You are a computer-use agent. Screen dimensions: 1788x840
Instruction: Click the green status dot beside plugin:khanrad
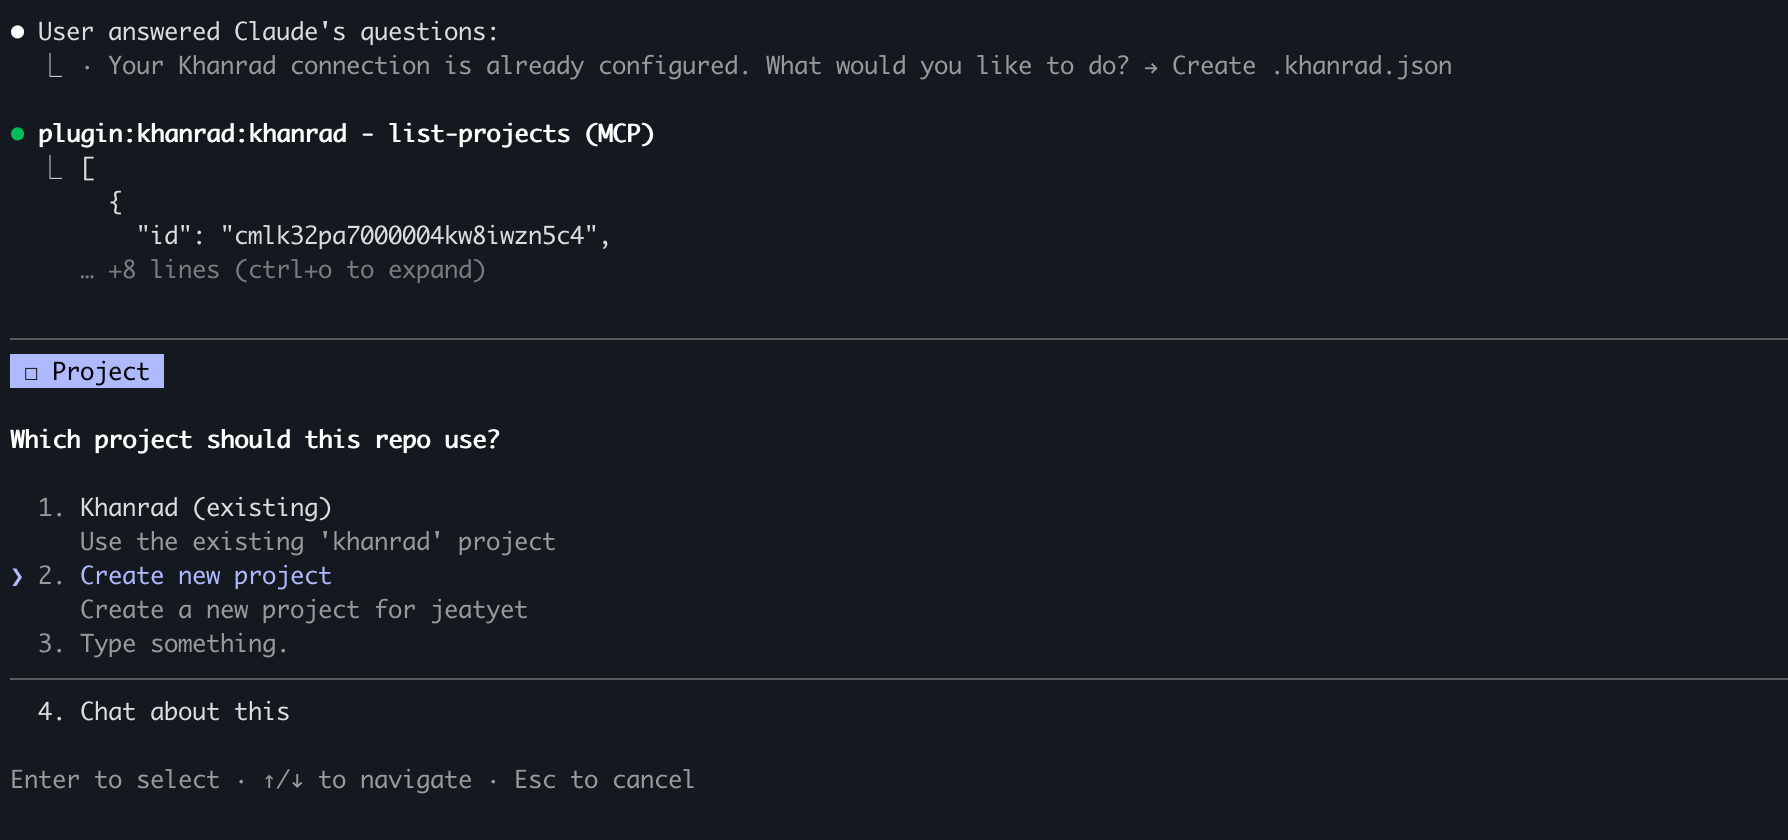[x=17, y=134]
